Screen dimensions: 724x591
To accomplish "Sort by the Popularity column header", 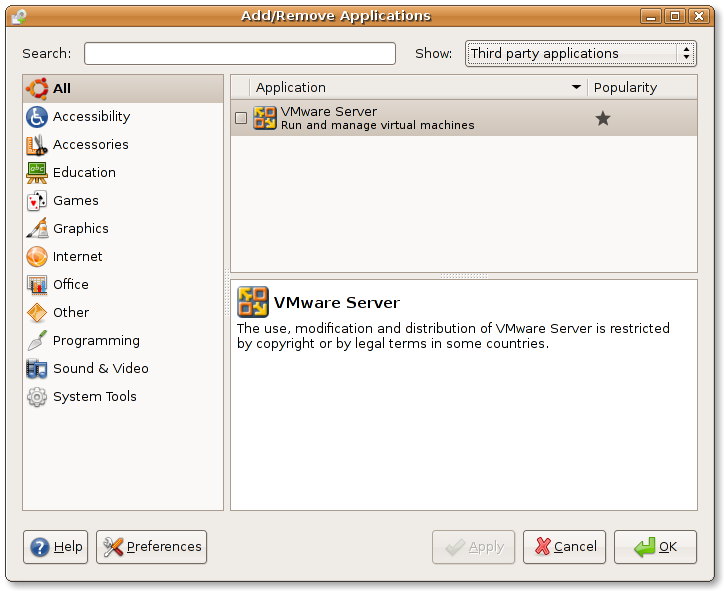I will coord(642,87).
